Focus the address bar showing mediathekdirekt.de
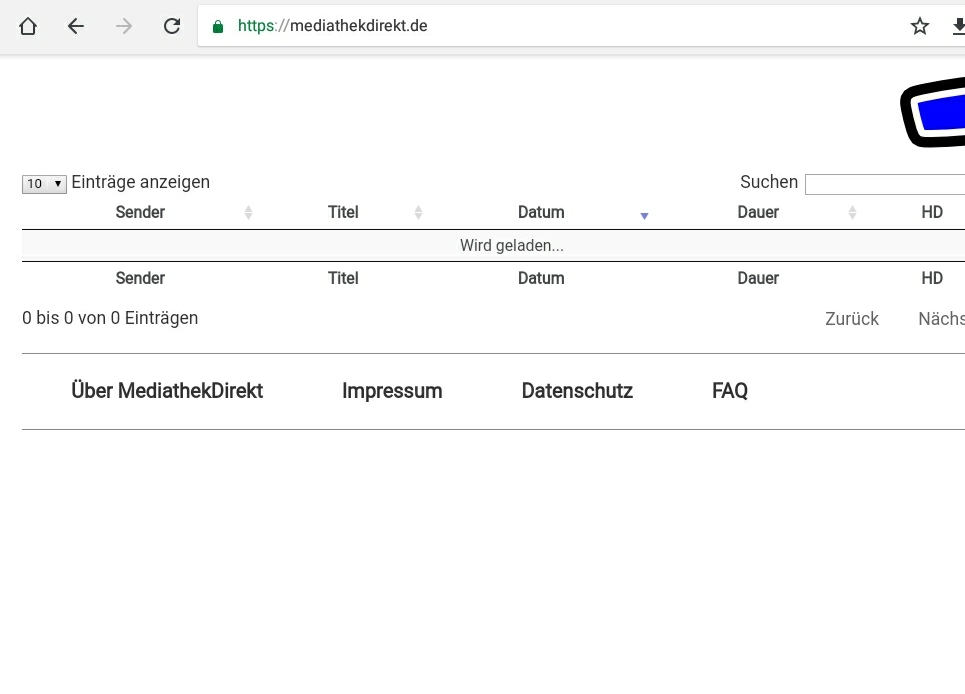The image size is (965, 694). point(554,26)
